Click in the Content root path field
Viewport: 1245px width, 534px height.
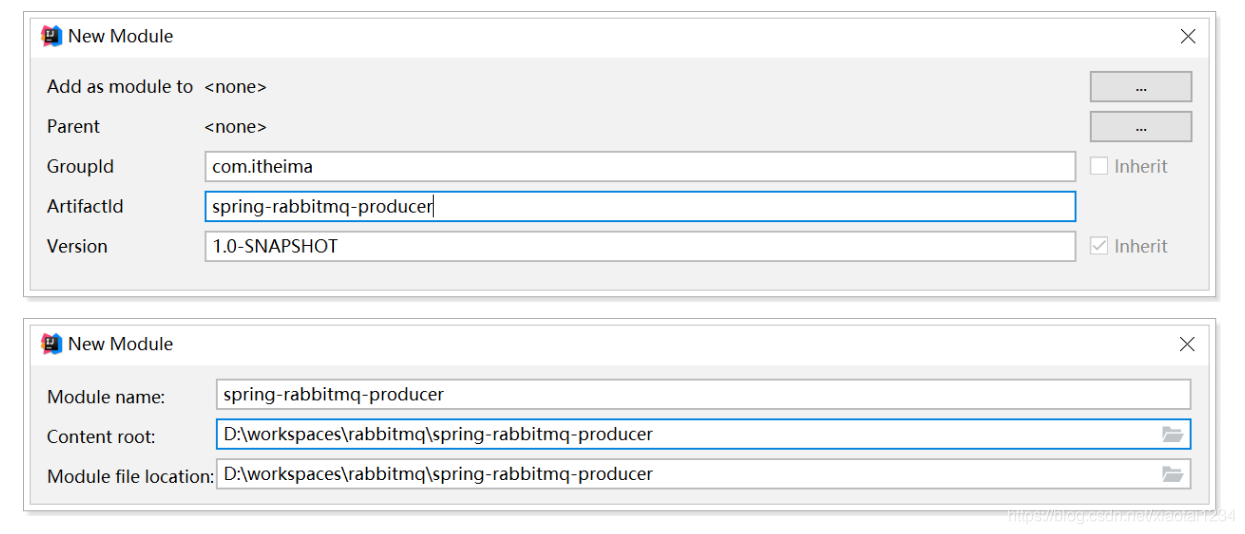click(x=680, y=434)
